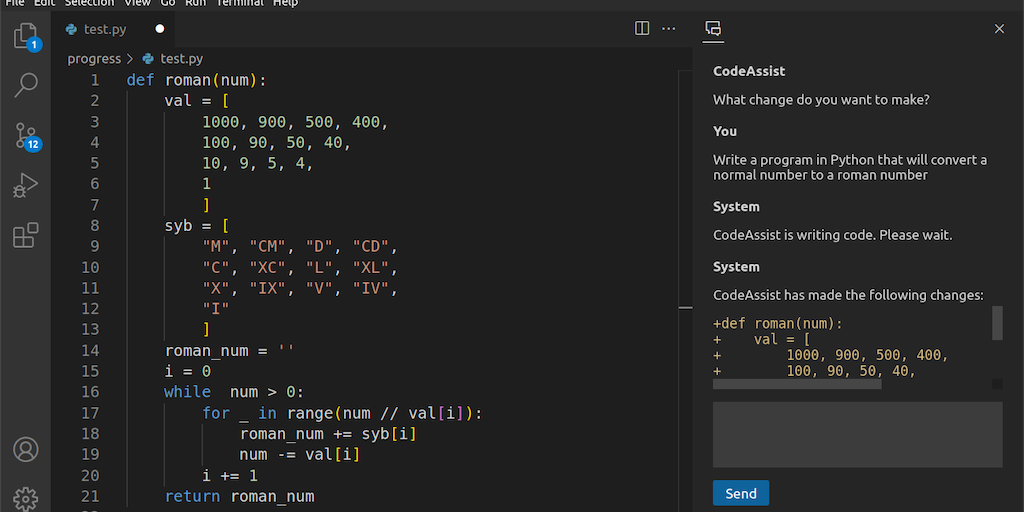Expand the progress folder breadcrumb

click(94, 59)
